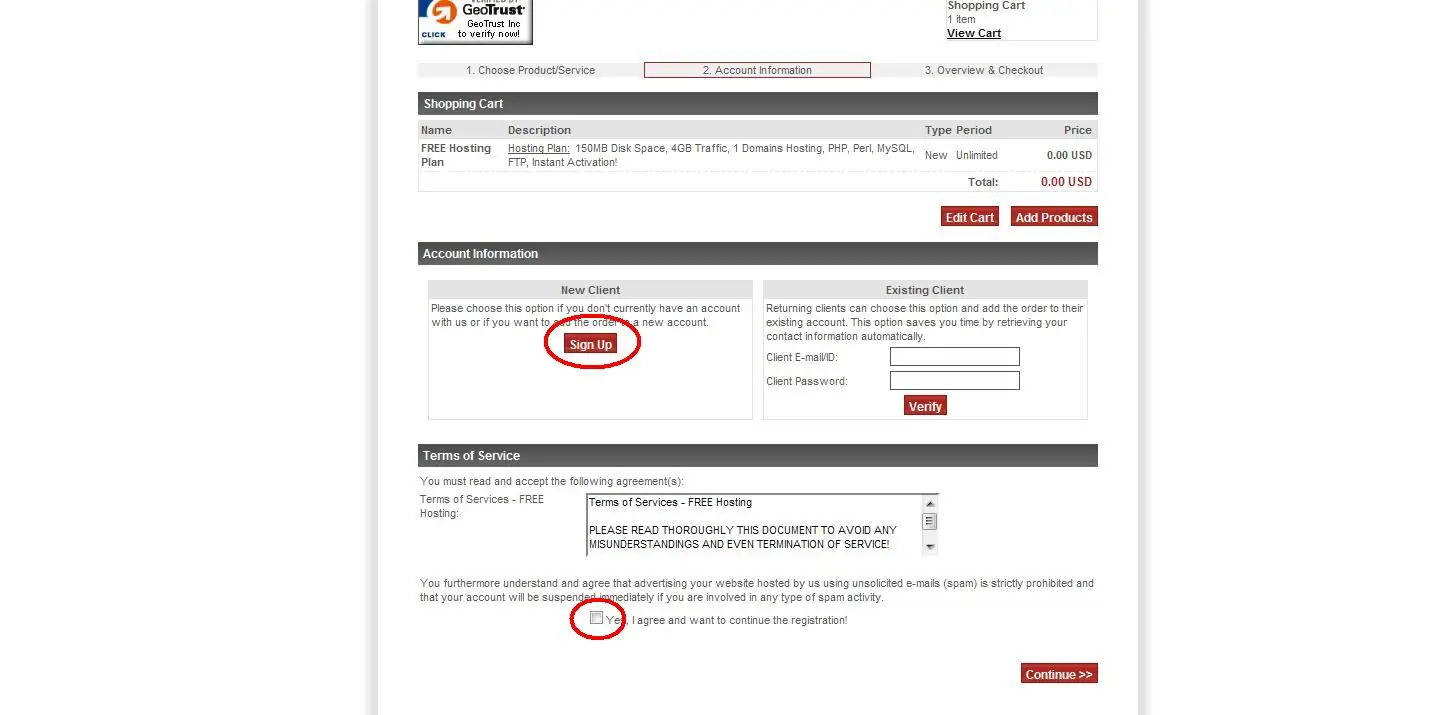Click the Sign Up button for new clients
Image resolution: width=1441 pixels, height=715 pixels.
[590, 344]
